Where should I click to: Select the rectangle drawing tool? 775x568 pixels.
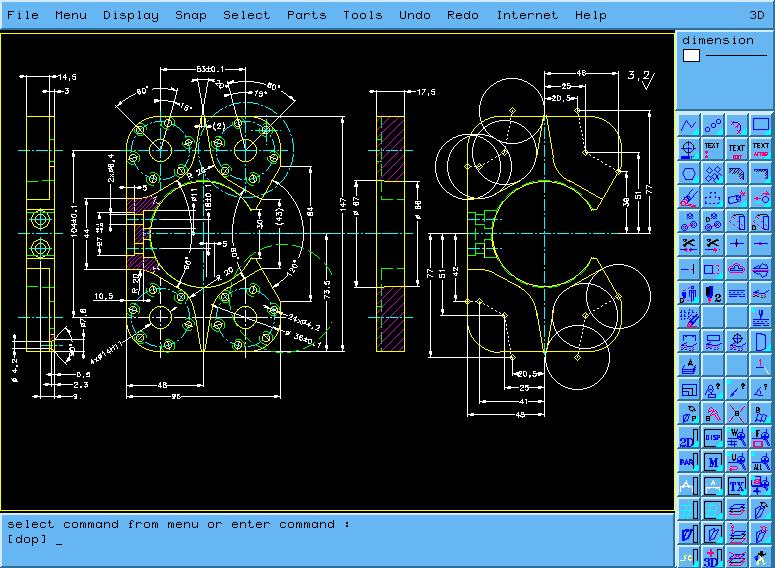(x=761, y=126)
